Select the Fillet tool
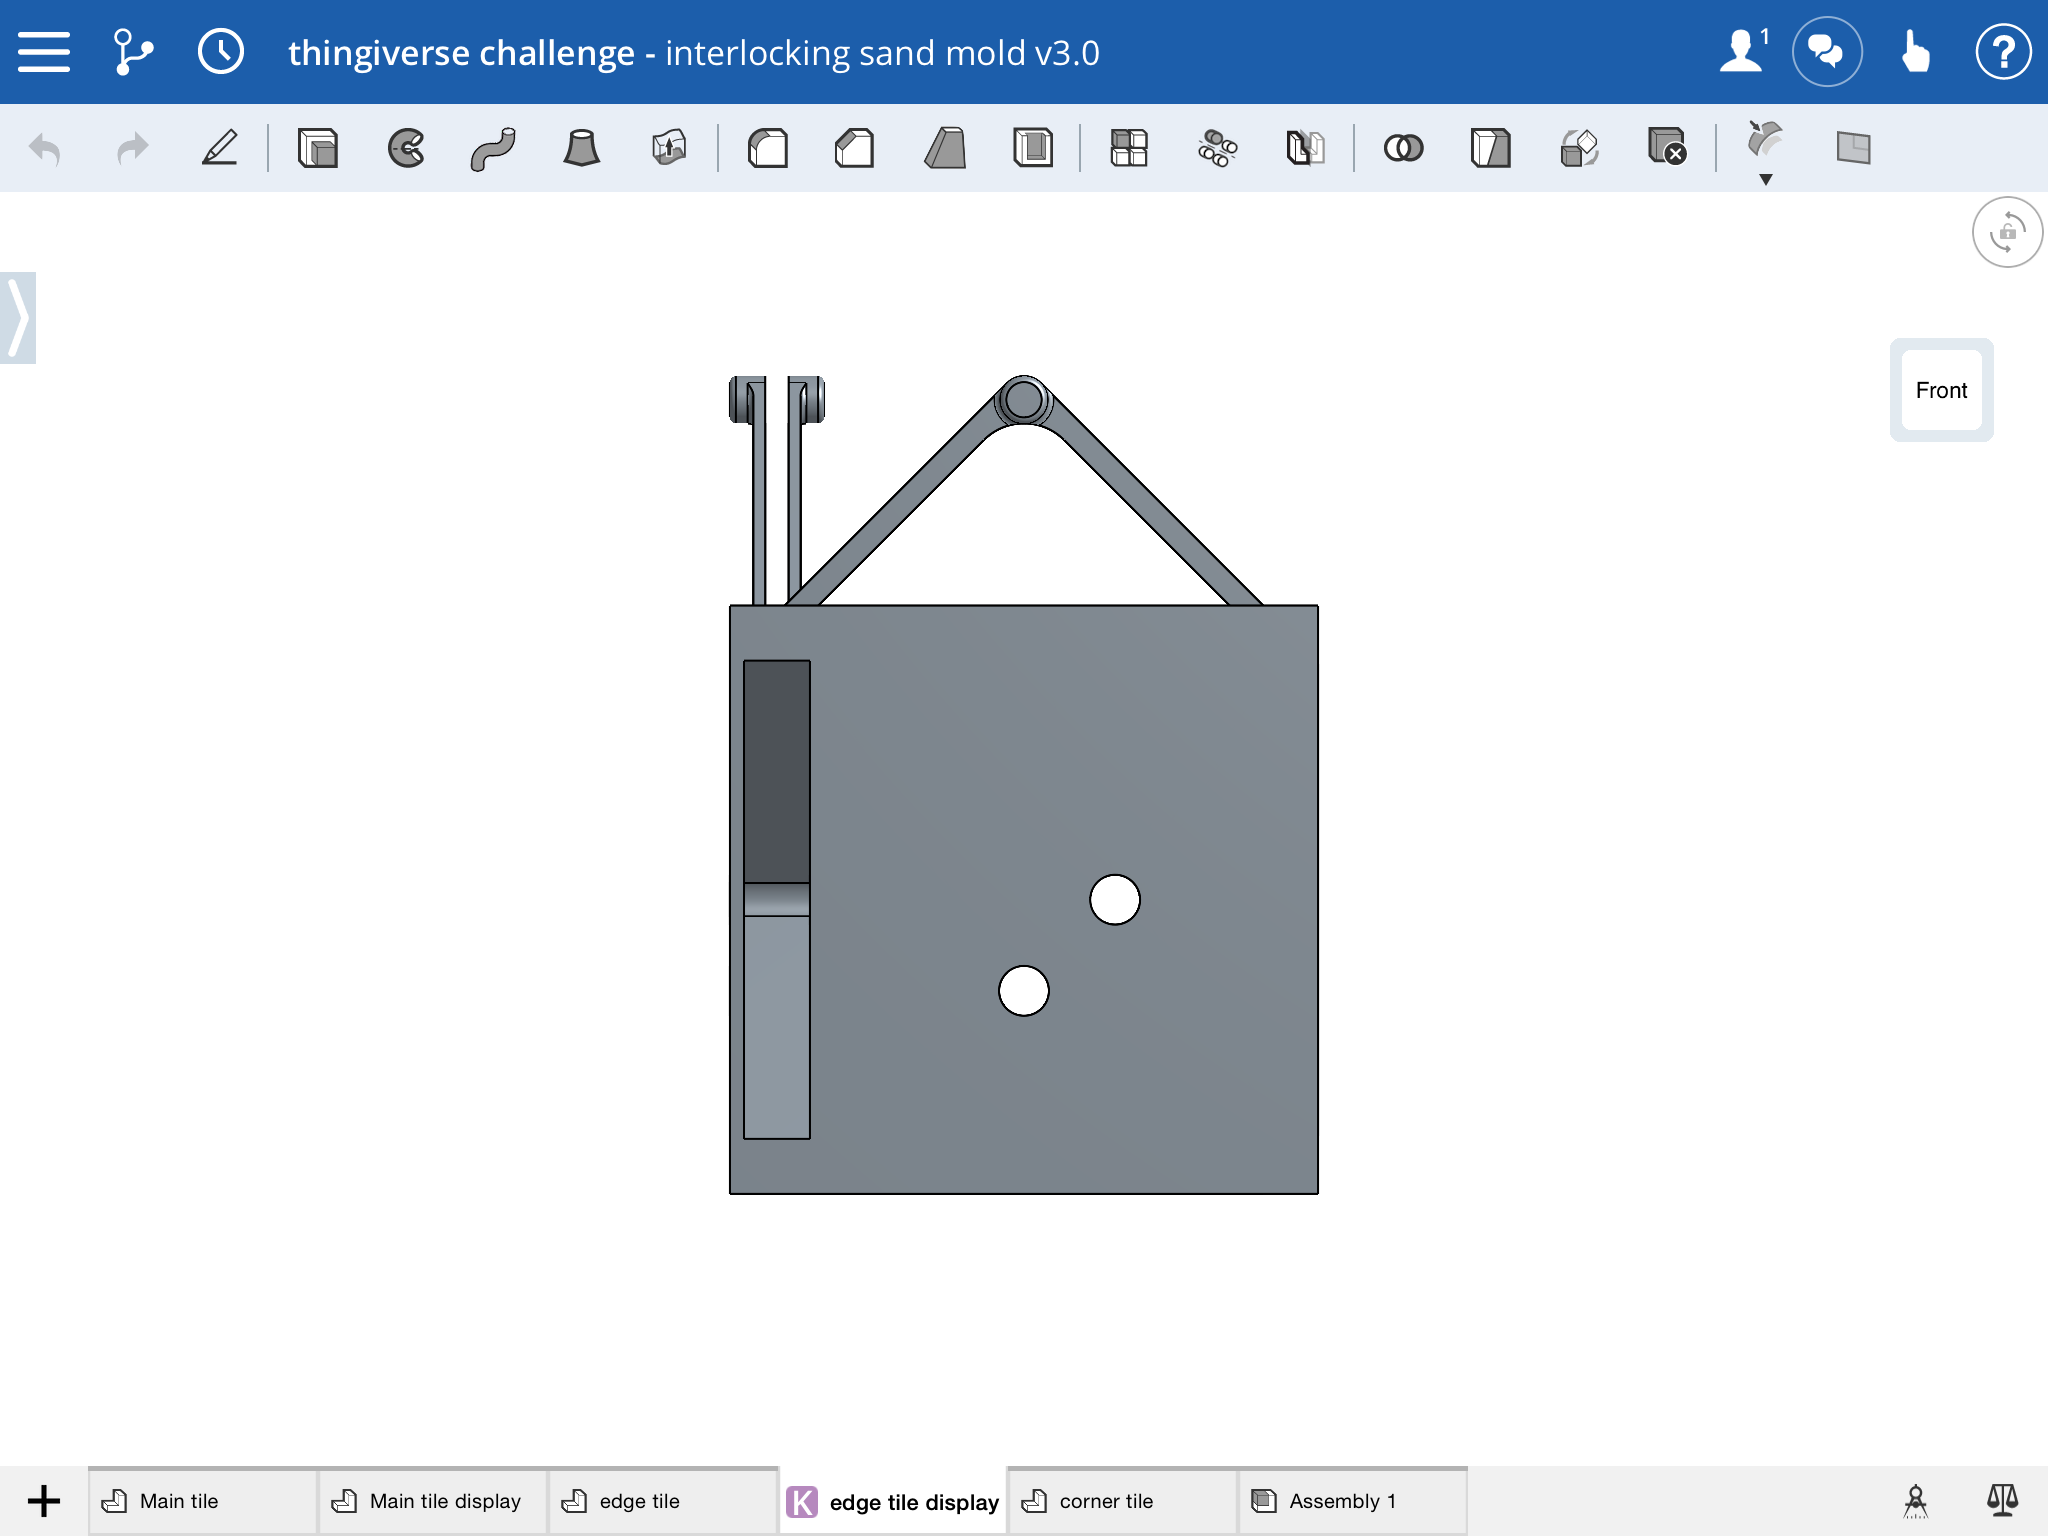The width and height of the screenshot is (2048, 1536). [x=768, y=148]
